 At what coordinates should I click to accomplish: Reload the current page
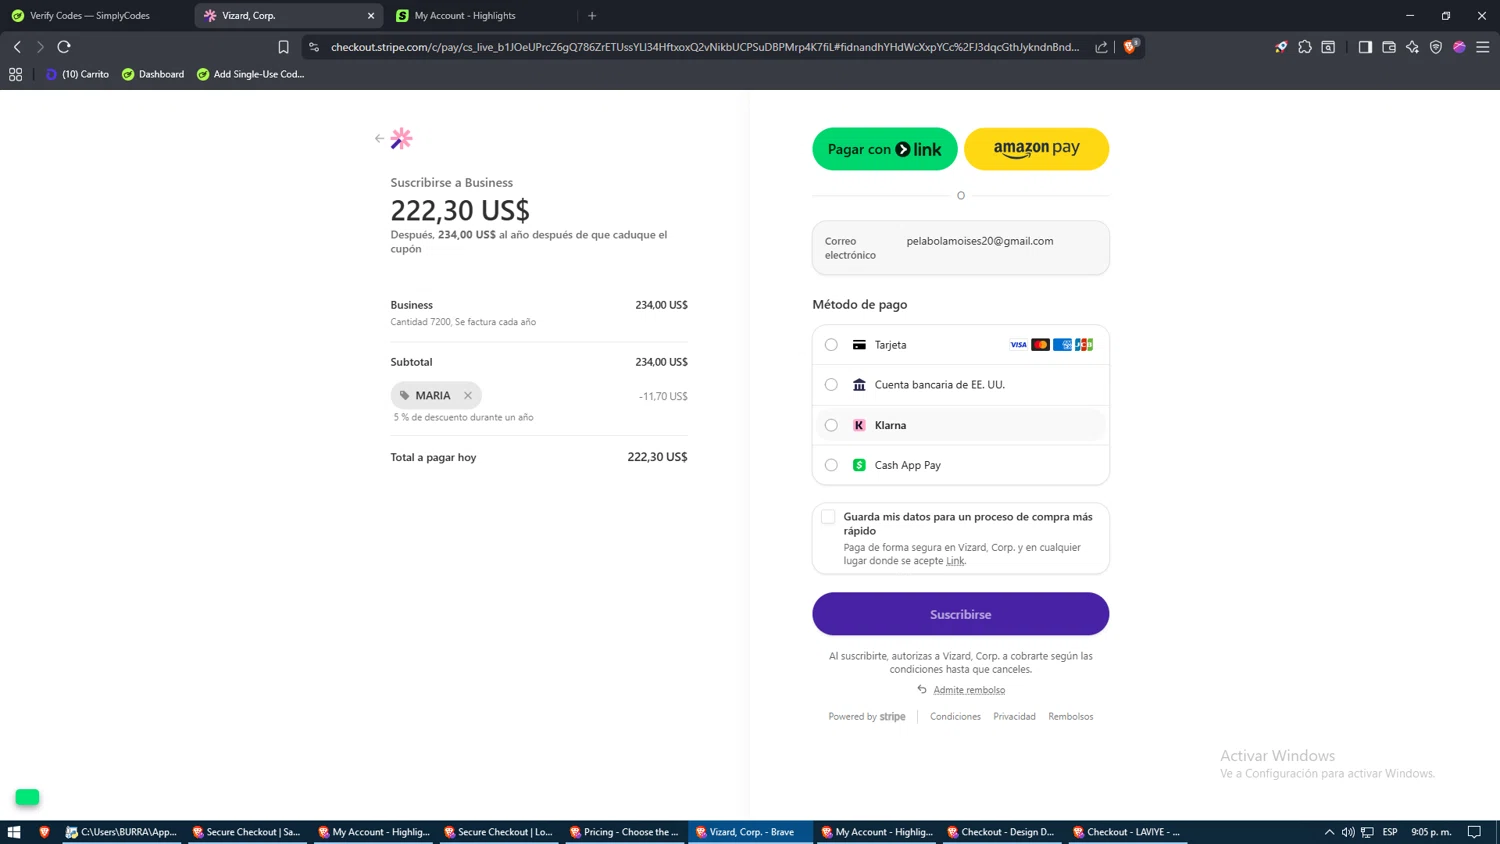(x=64, y=47)
